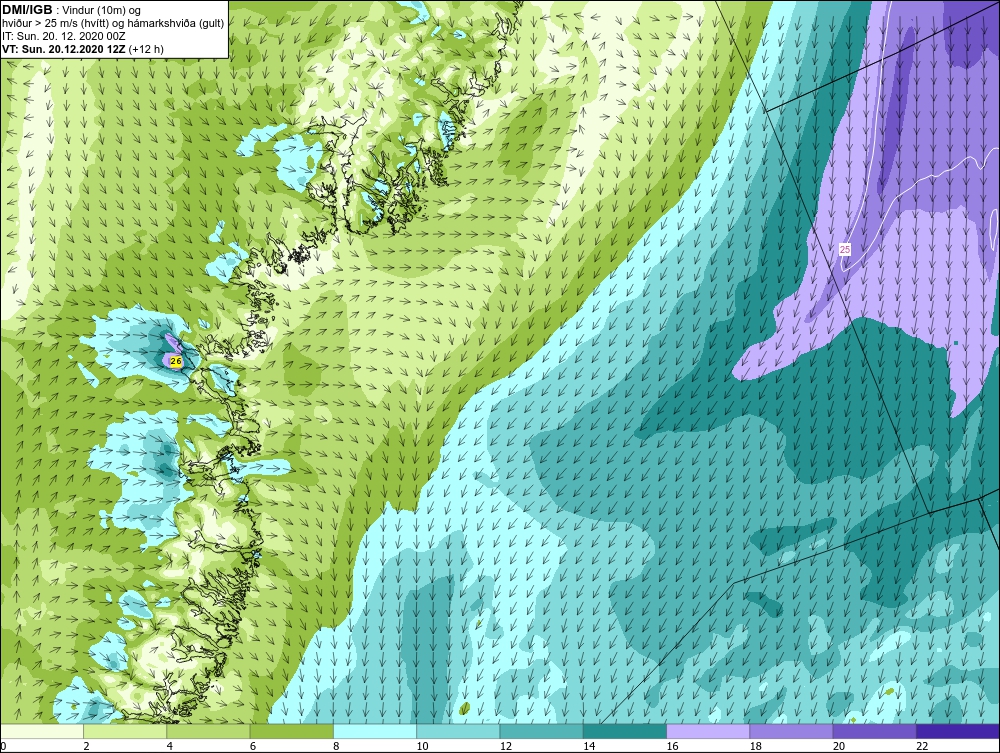Viewport: 1000px width, 753px height.
Task: Click the pale cream 0–2 legend color
Action: click(41, 731)
